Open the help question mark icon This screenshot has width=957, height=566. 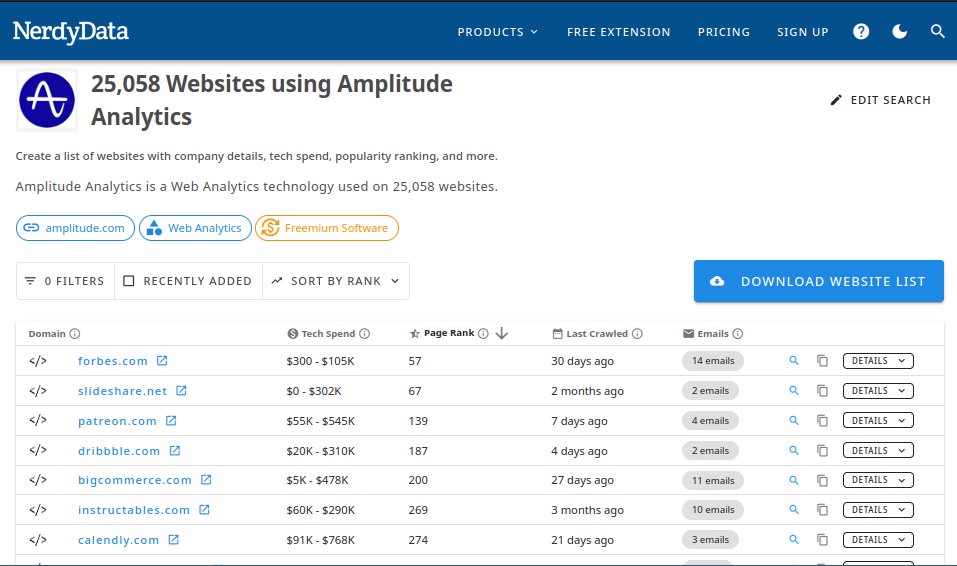coord(861,31)
